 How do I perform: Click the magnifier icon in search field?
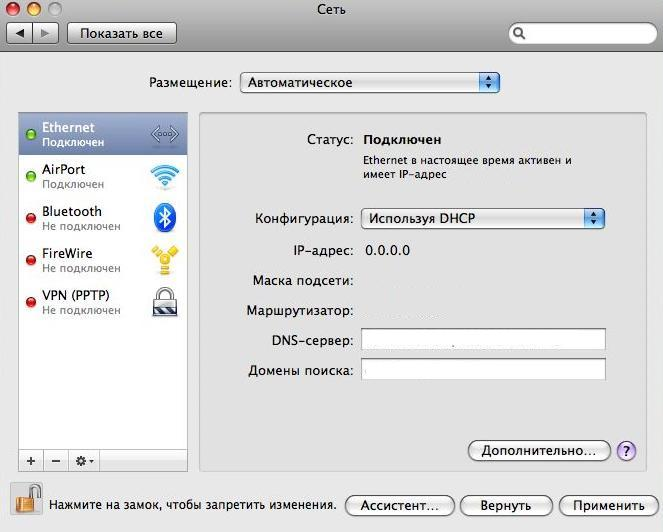(519, 33)
